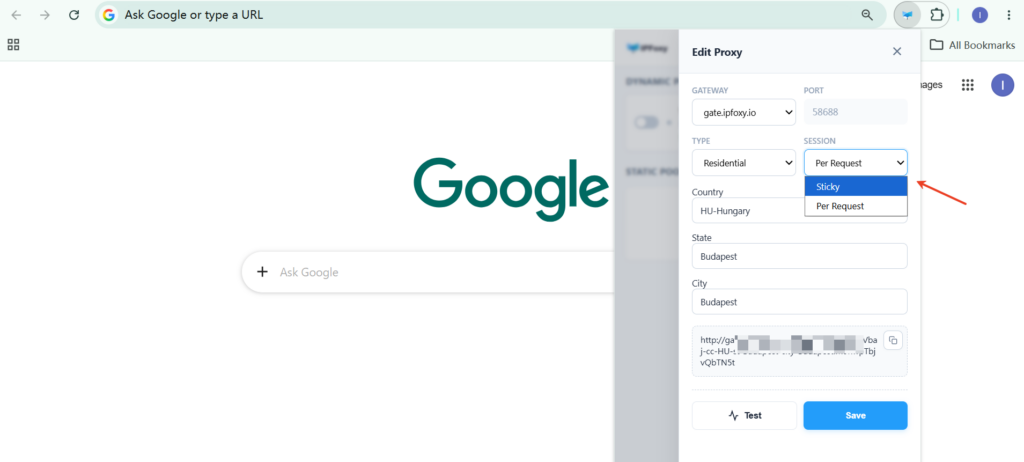
Task: Focus the 'Ask Google or type a URL' address bar
Action: point(491,14)
